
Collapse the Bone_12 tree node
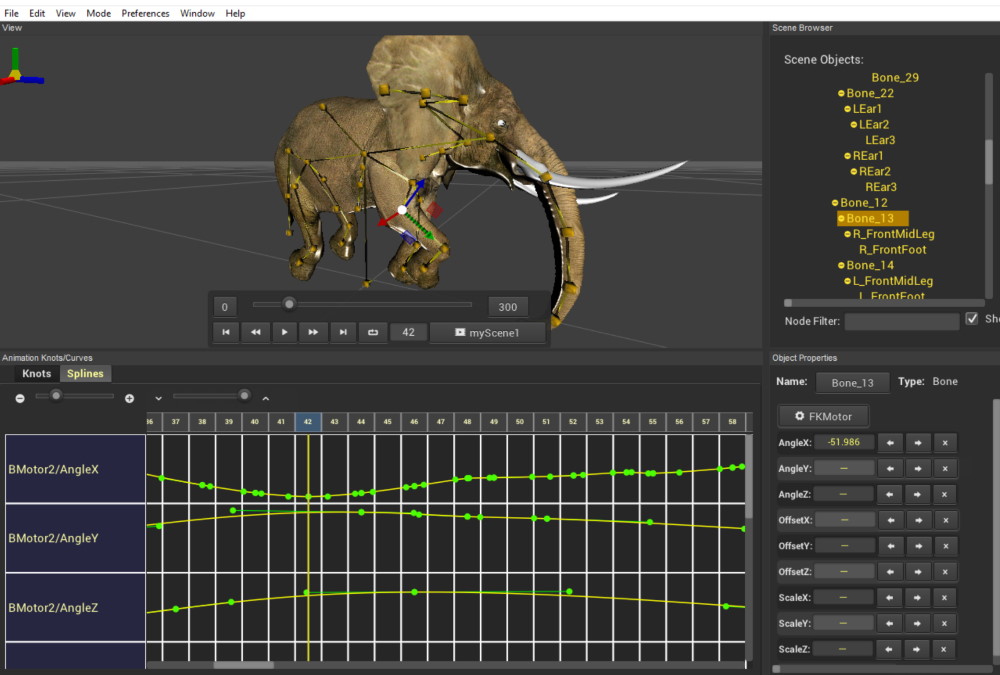point(835,203)
